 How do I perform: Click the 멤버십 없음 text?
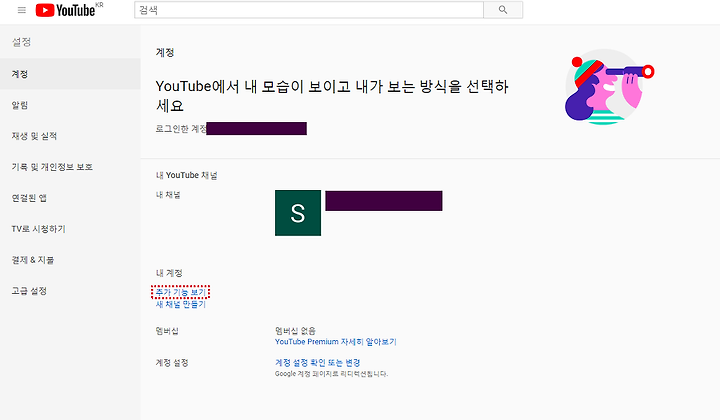(295, 330)
